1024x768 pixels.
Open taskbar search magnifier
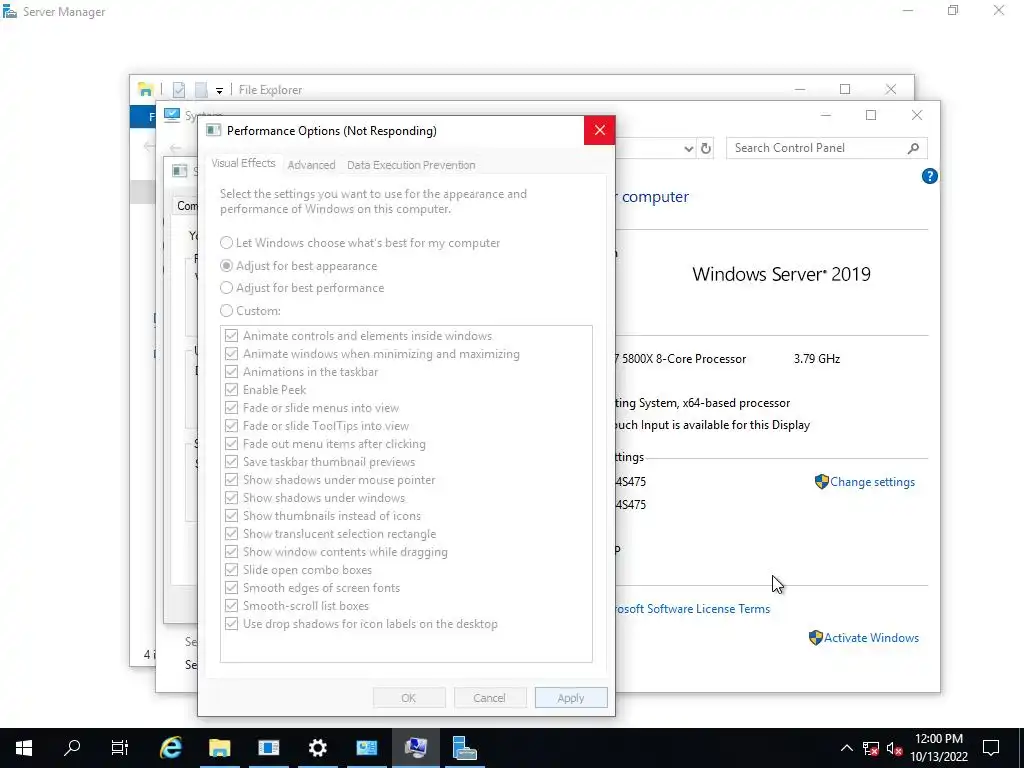[x=72, y=748]
